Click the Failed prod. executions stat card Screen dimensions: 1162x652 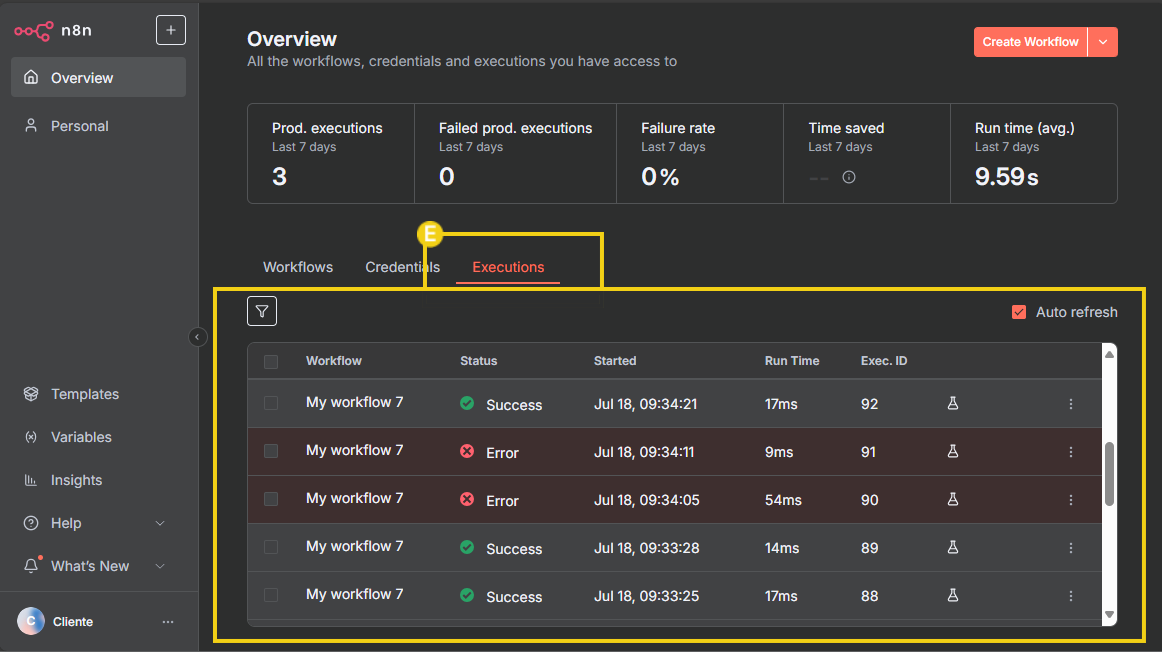point(515,153)
